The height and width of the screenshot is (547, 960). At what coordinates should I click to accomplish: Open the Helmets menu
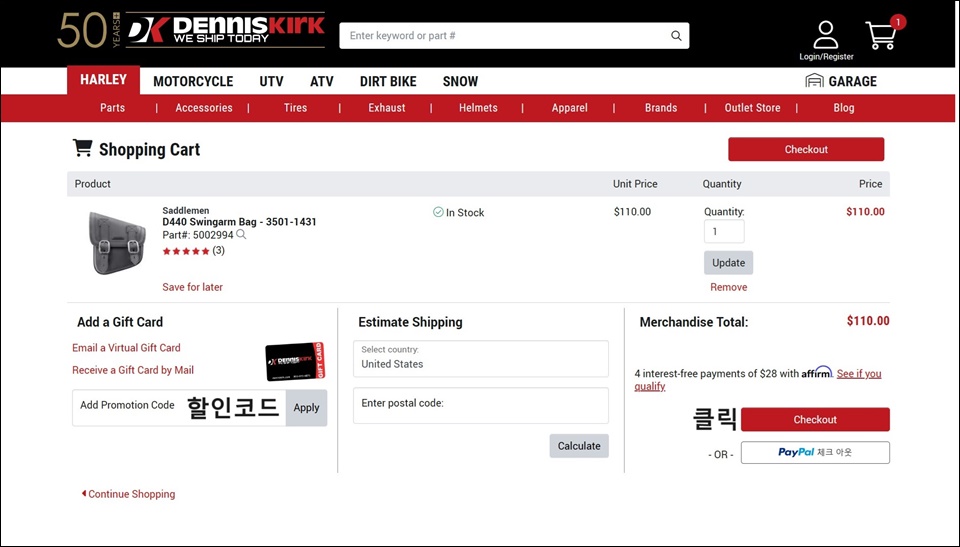(x=478, y=108)
